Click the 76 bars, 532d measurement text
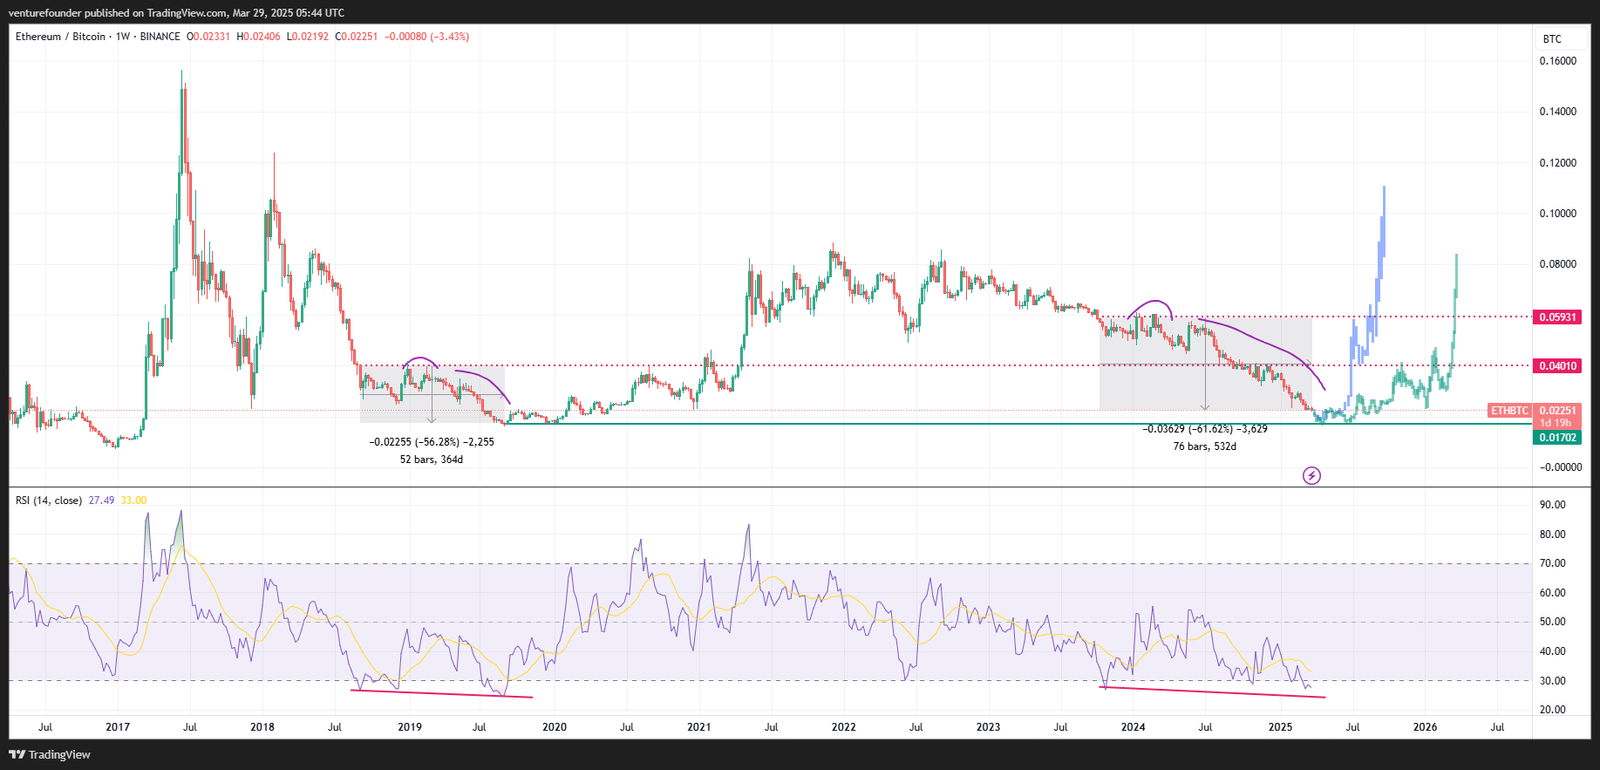Viewport: 1600px width, 770px height. click(x=1204, y=446)
